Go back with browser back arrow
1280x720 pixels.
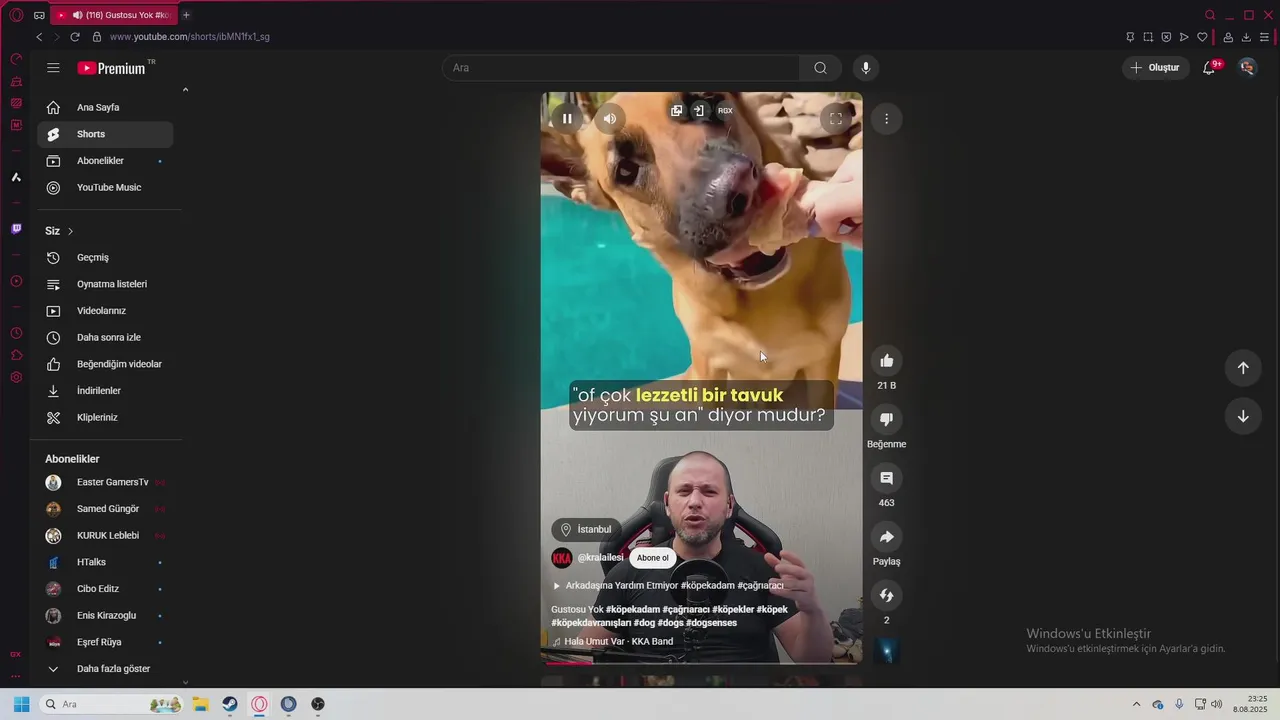(39, 37)
